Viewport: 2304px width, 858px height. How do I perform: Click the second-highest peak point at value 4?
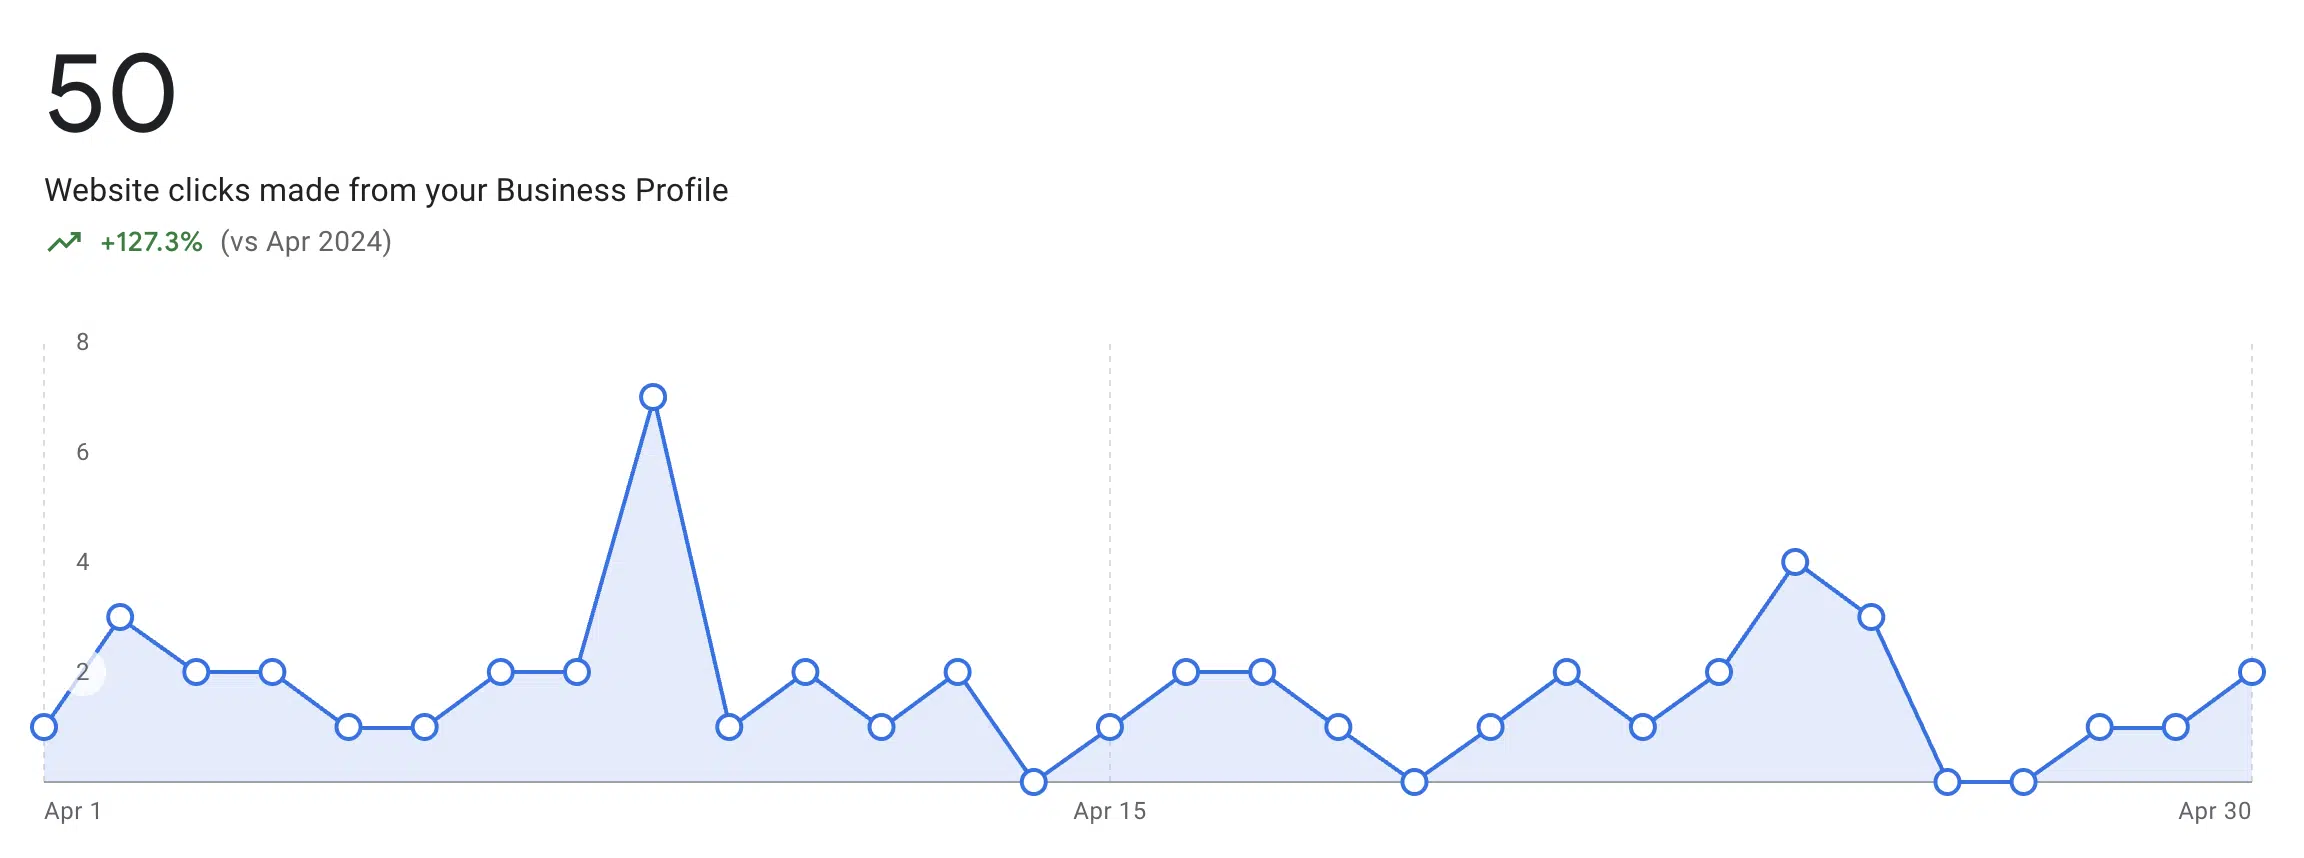[1795, 562]
